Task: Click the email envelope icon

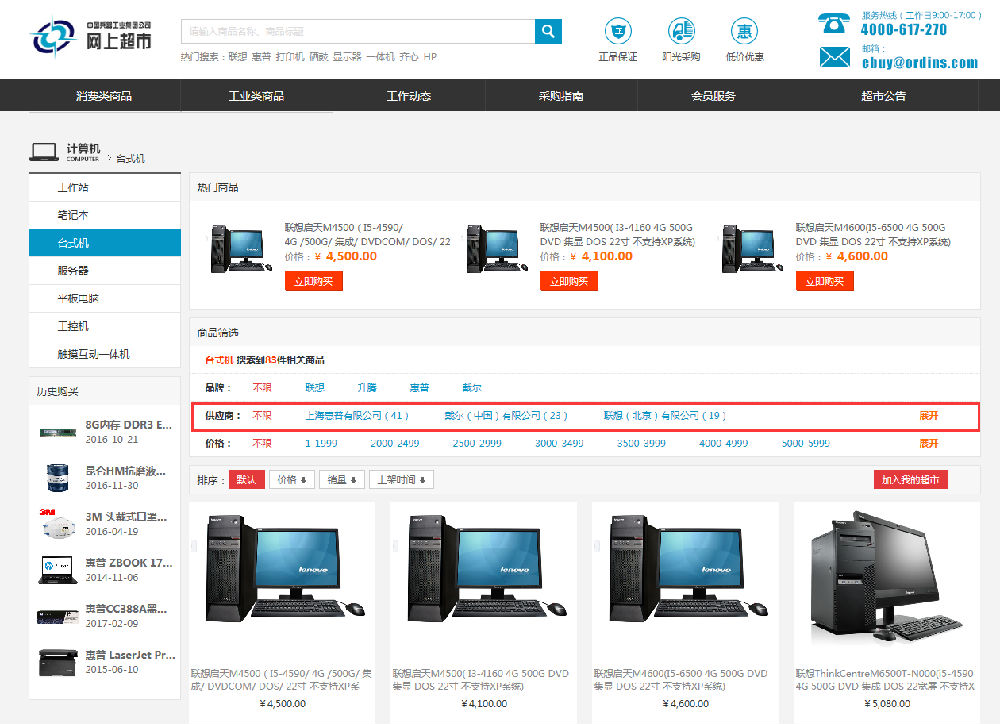Action: 834,57
